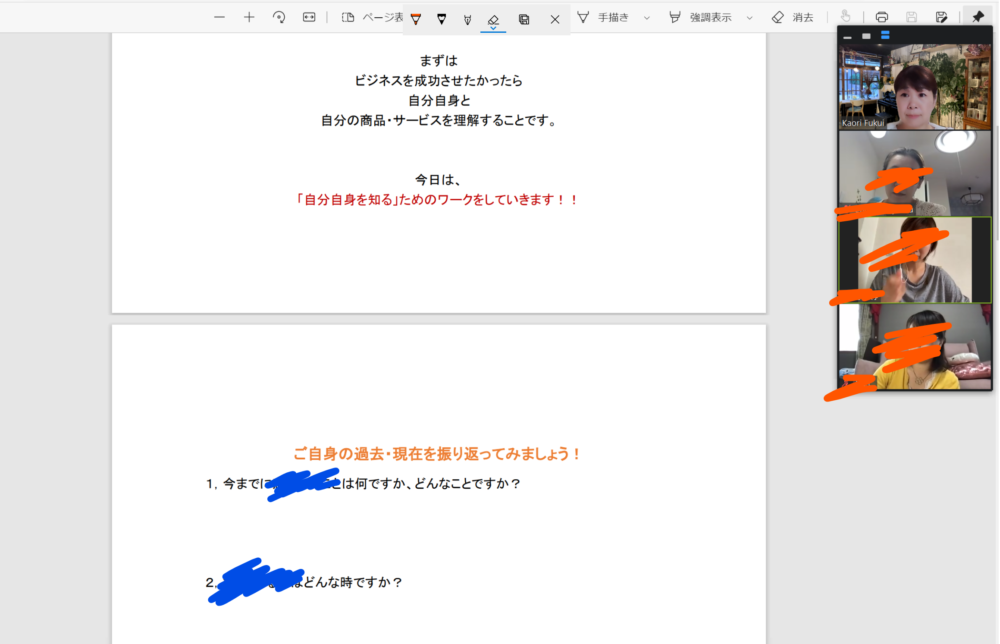Click the fit to width icon
The image size is (1000, 644).
pos(309,17)
